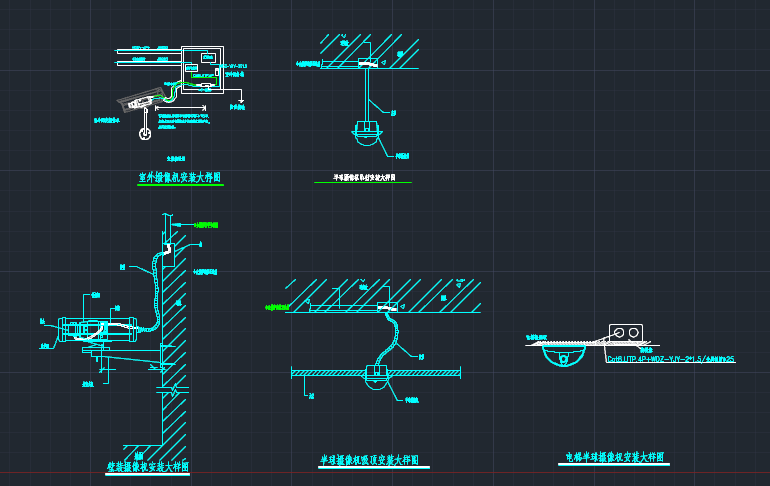The width and height of the screenshot is (770, 486).
Task: Select the recessed ceiling dome camera symbol
Action: pos(377,380)
